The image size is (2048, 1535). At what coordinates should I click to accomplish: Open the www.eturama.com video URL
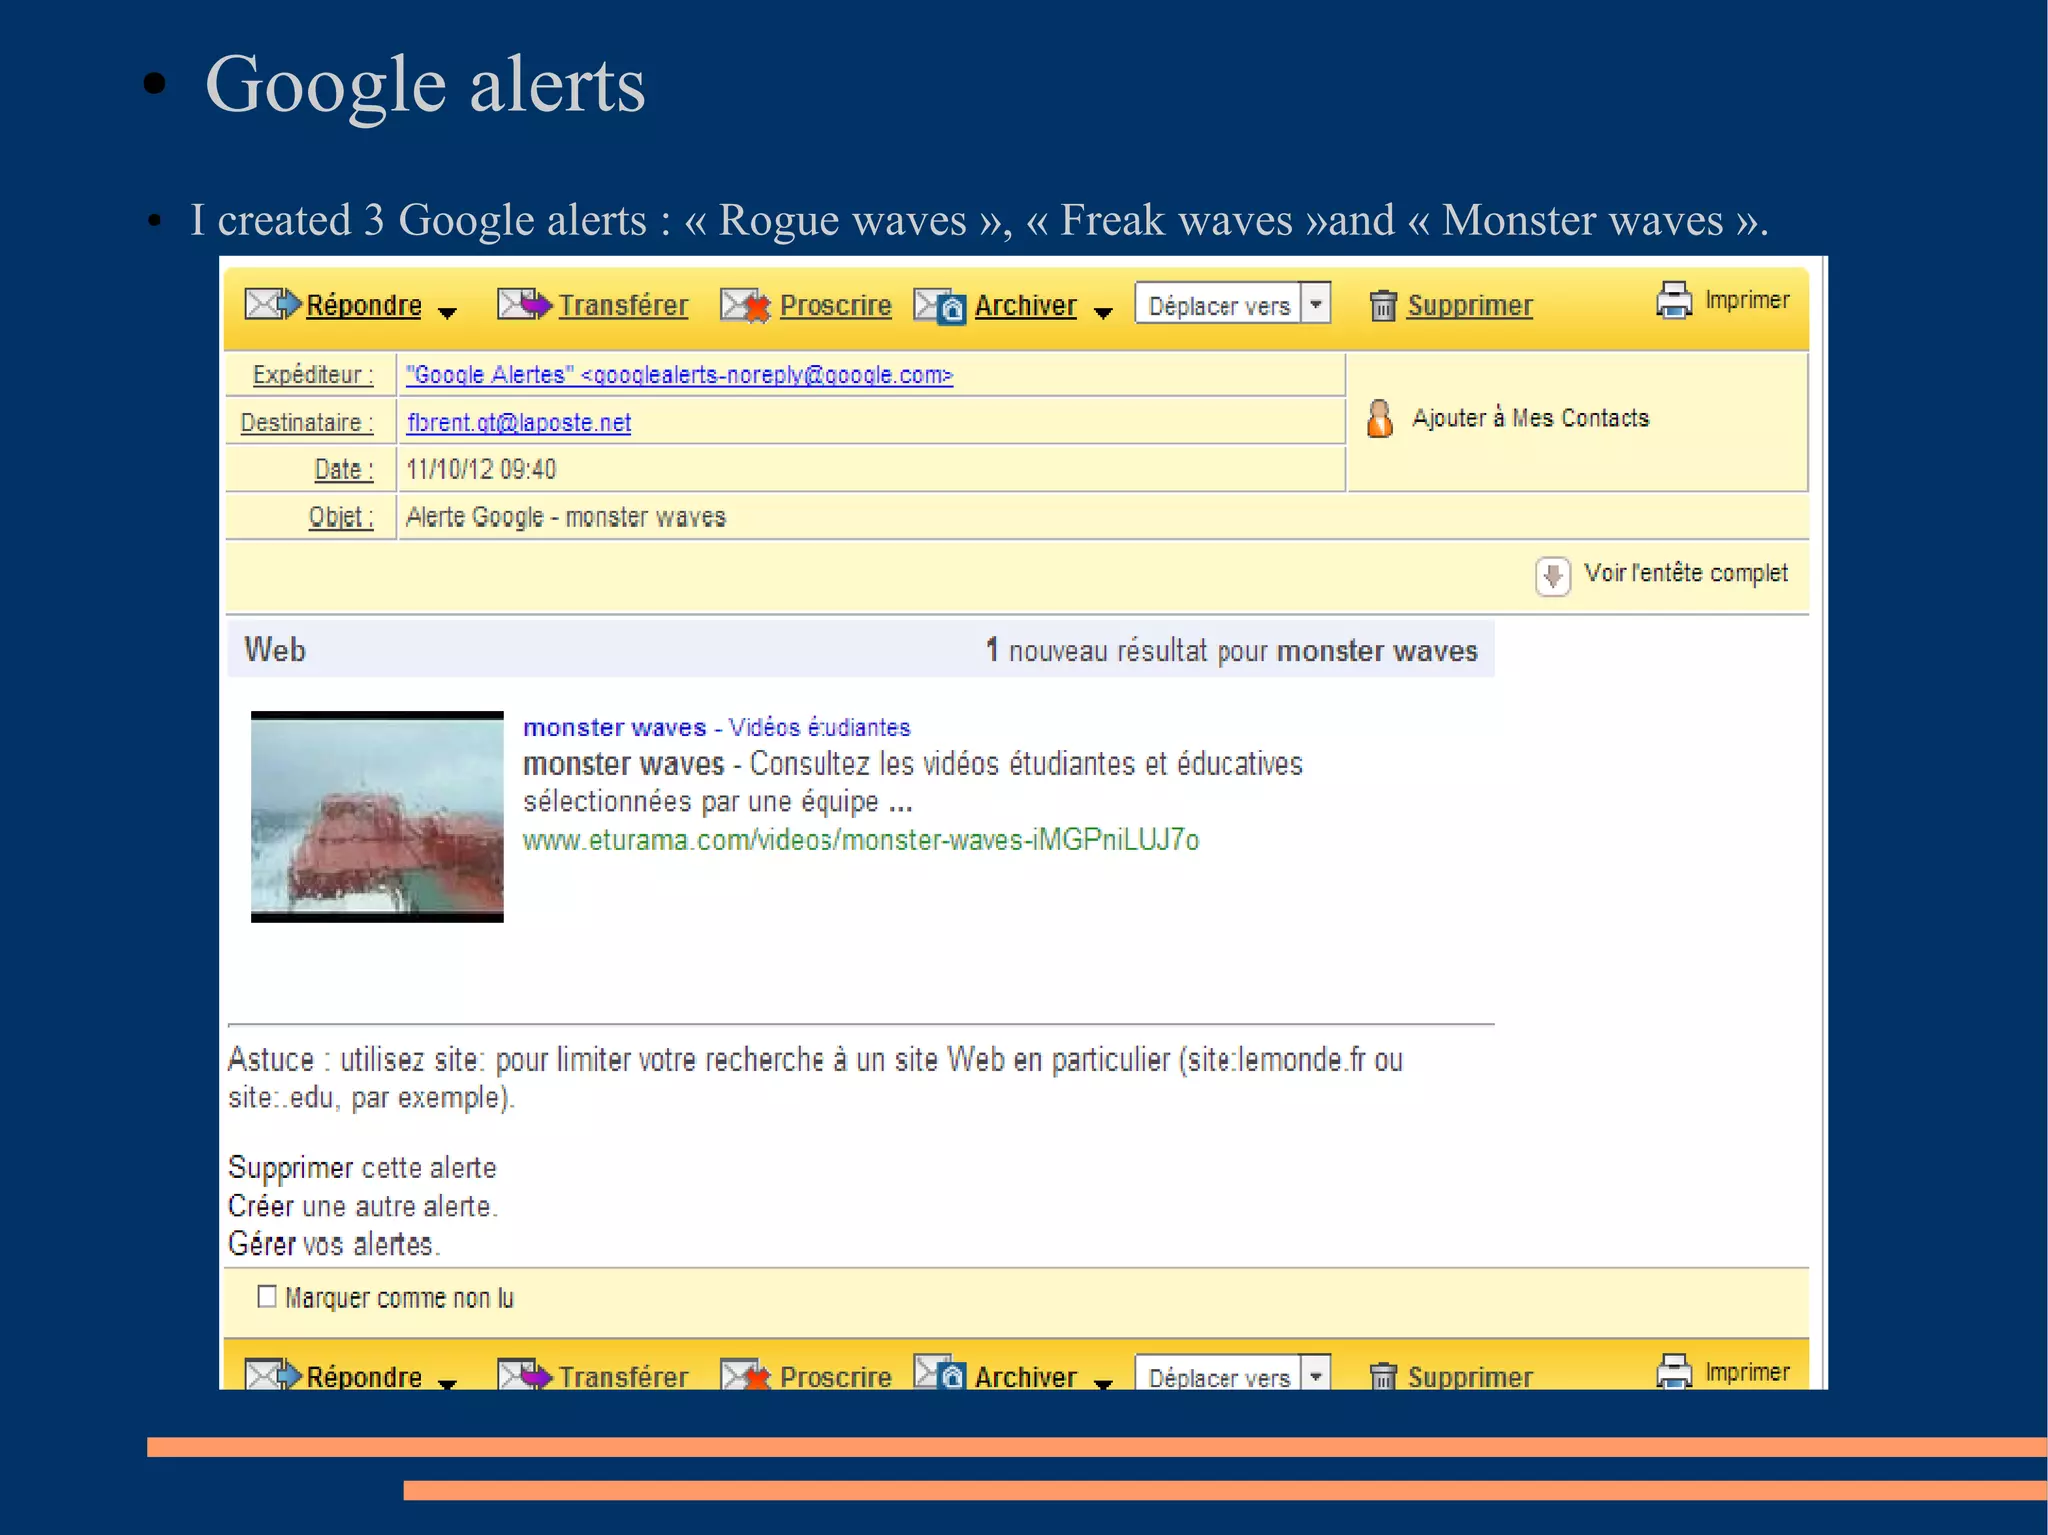[x=861, y=839]
